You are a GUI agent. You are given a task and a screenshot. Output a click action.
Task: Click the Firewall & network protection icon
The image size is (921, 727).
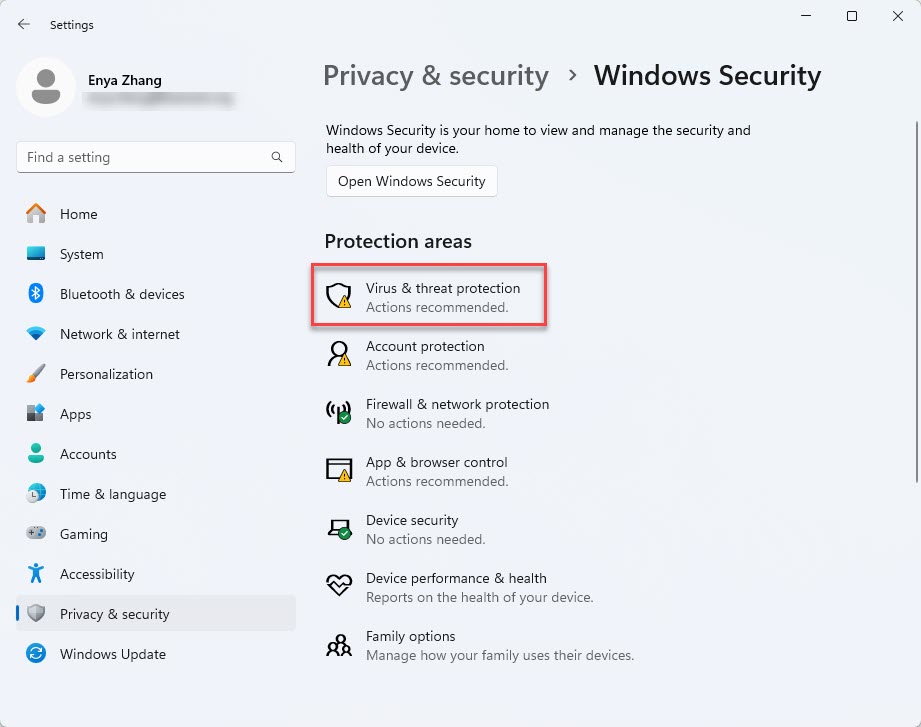pos(340,411)
